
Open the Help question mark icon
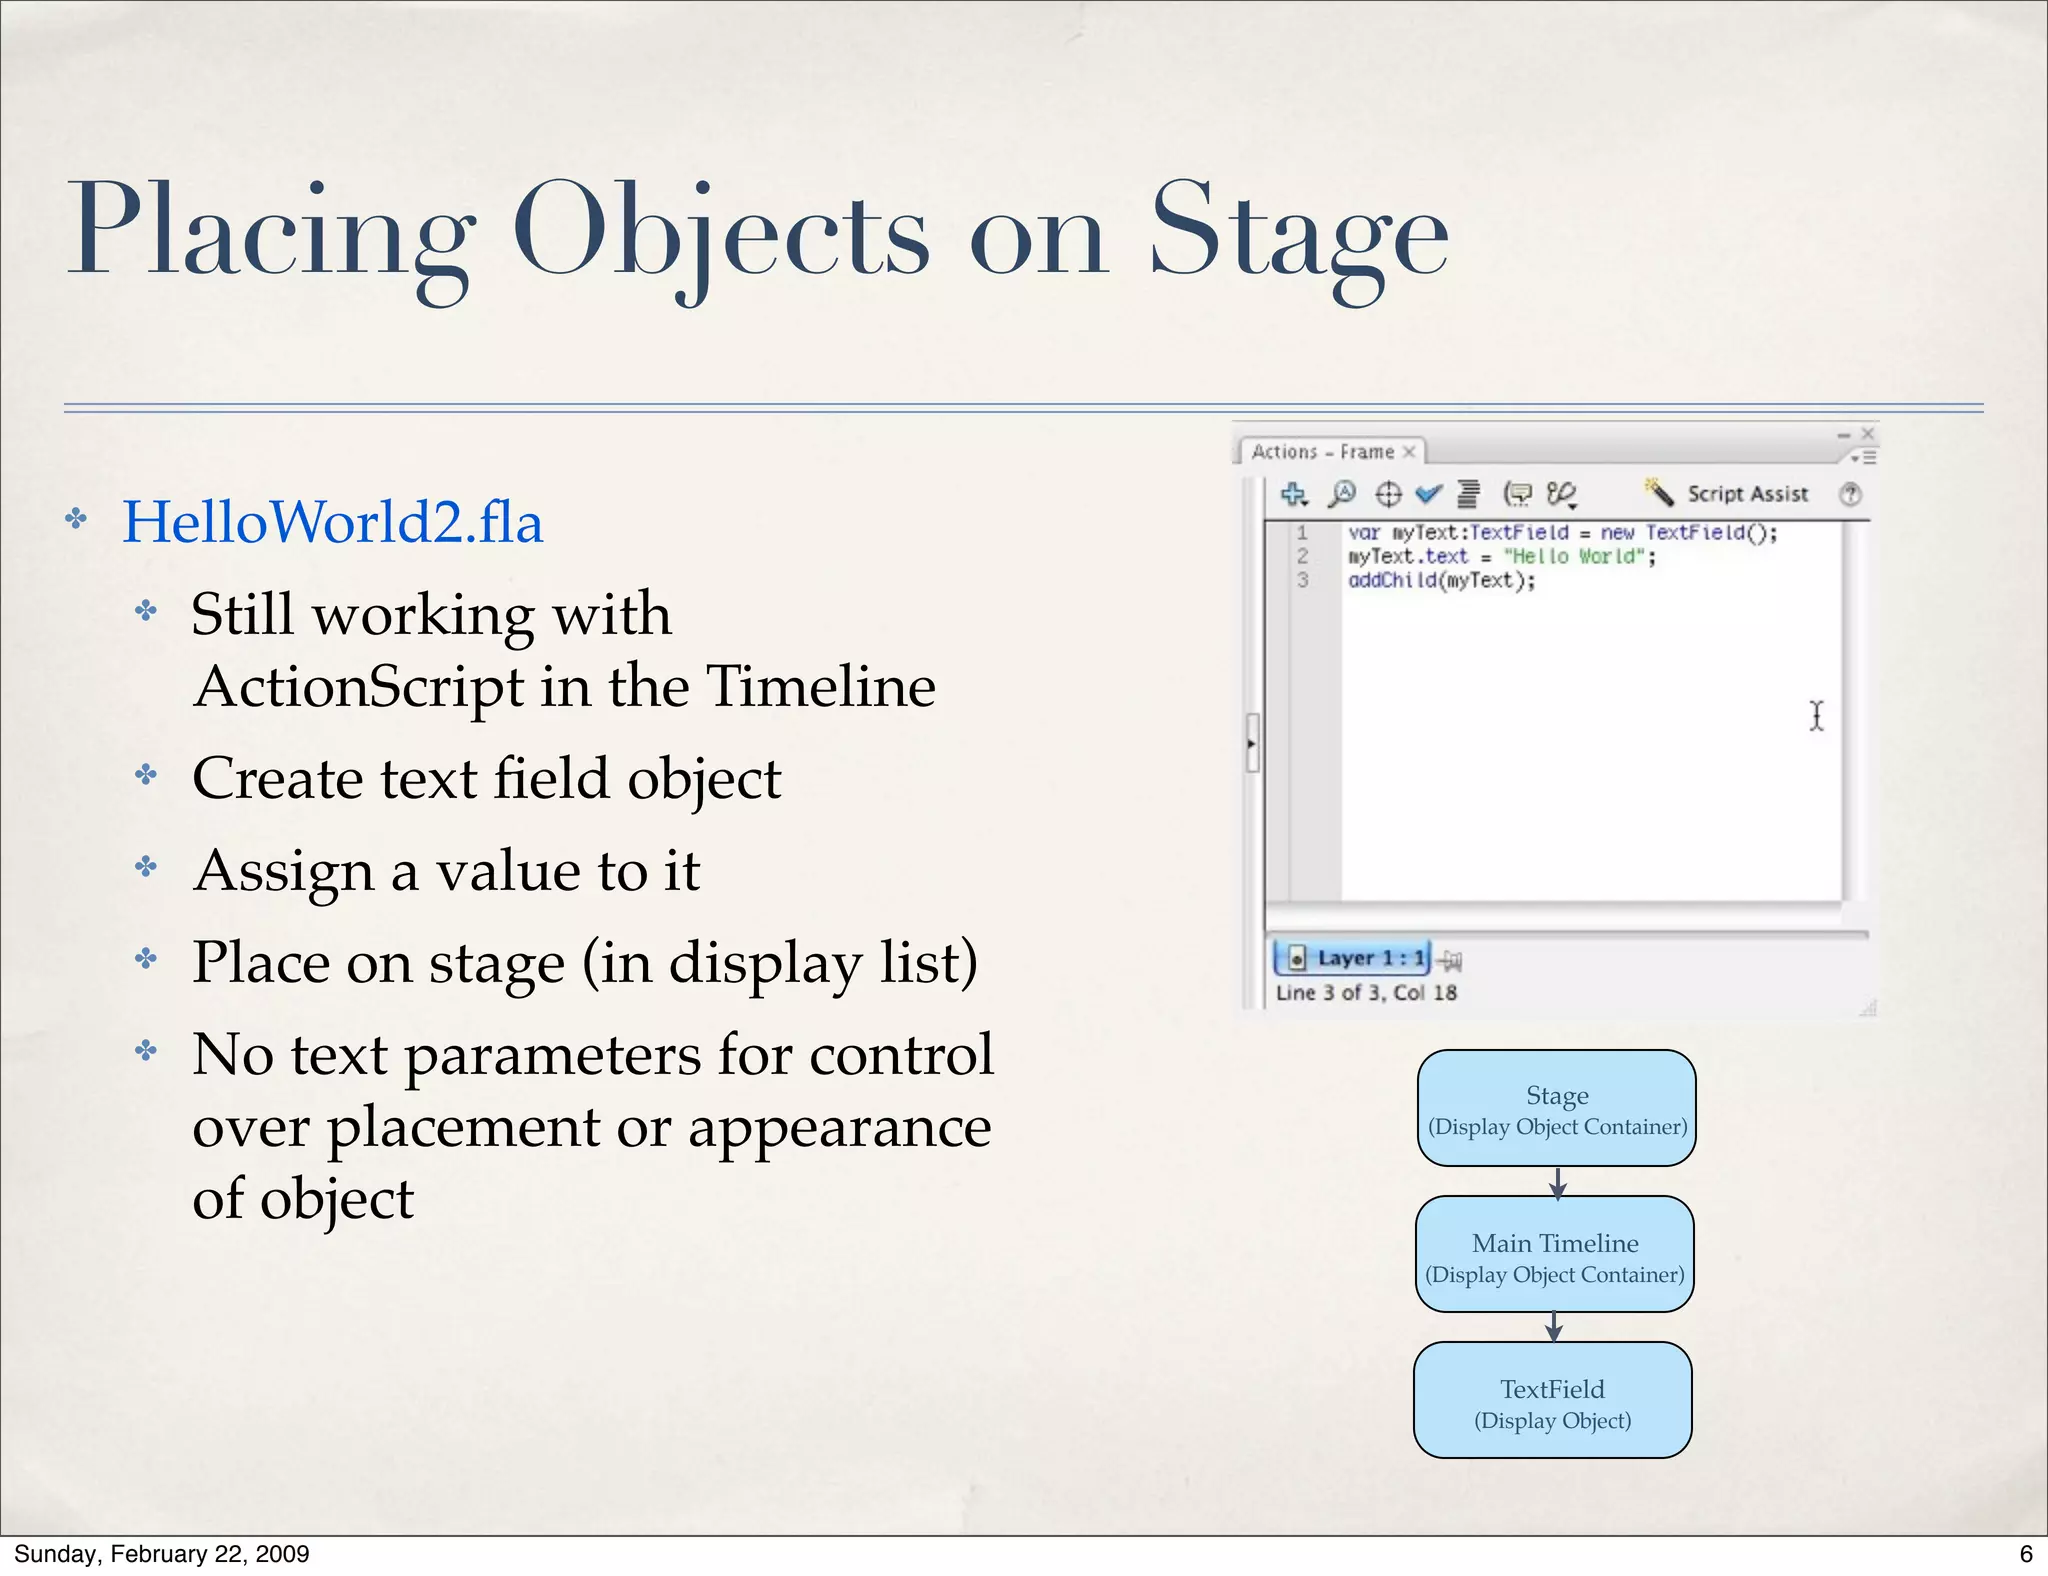tap(1850, 494)
